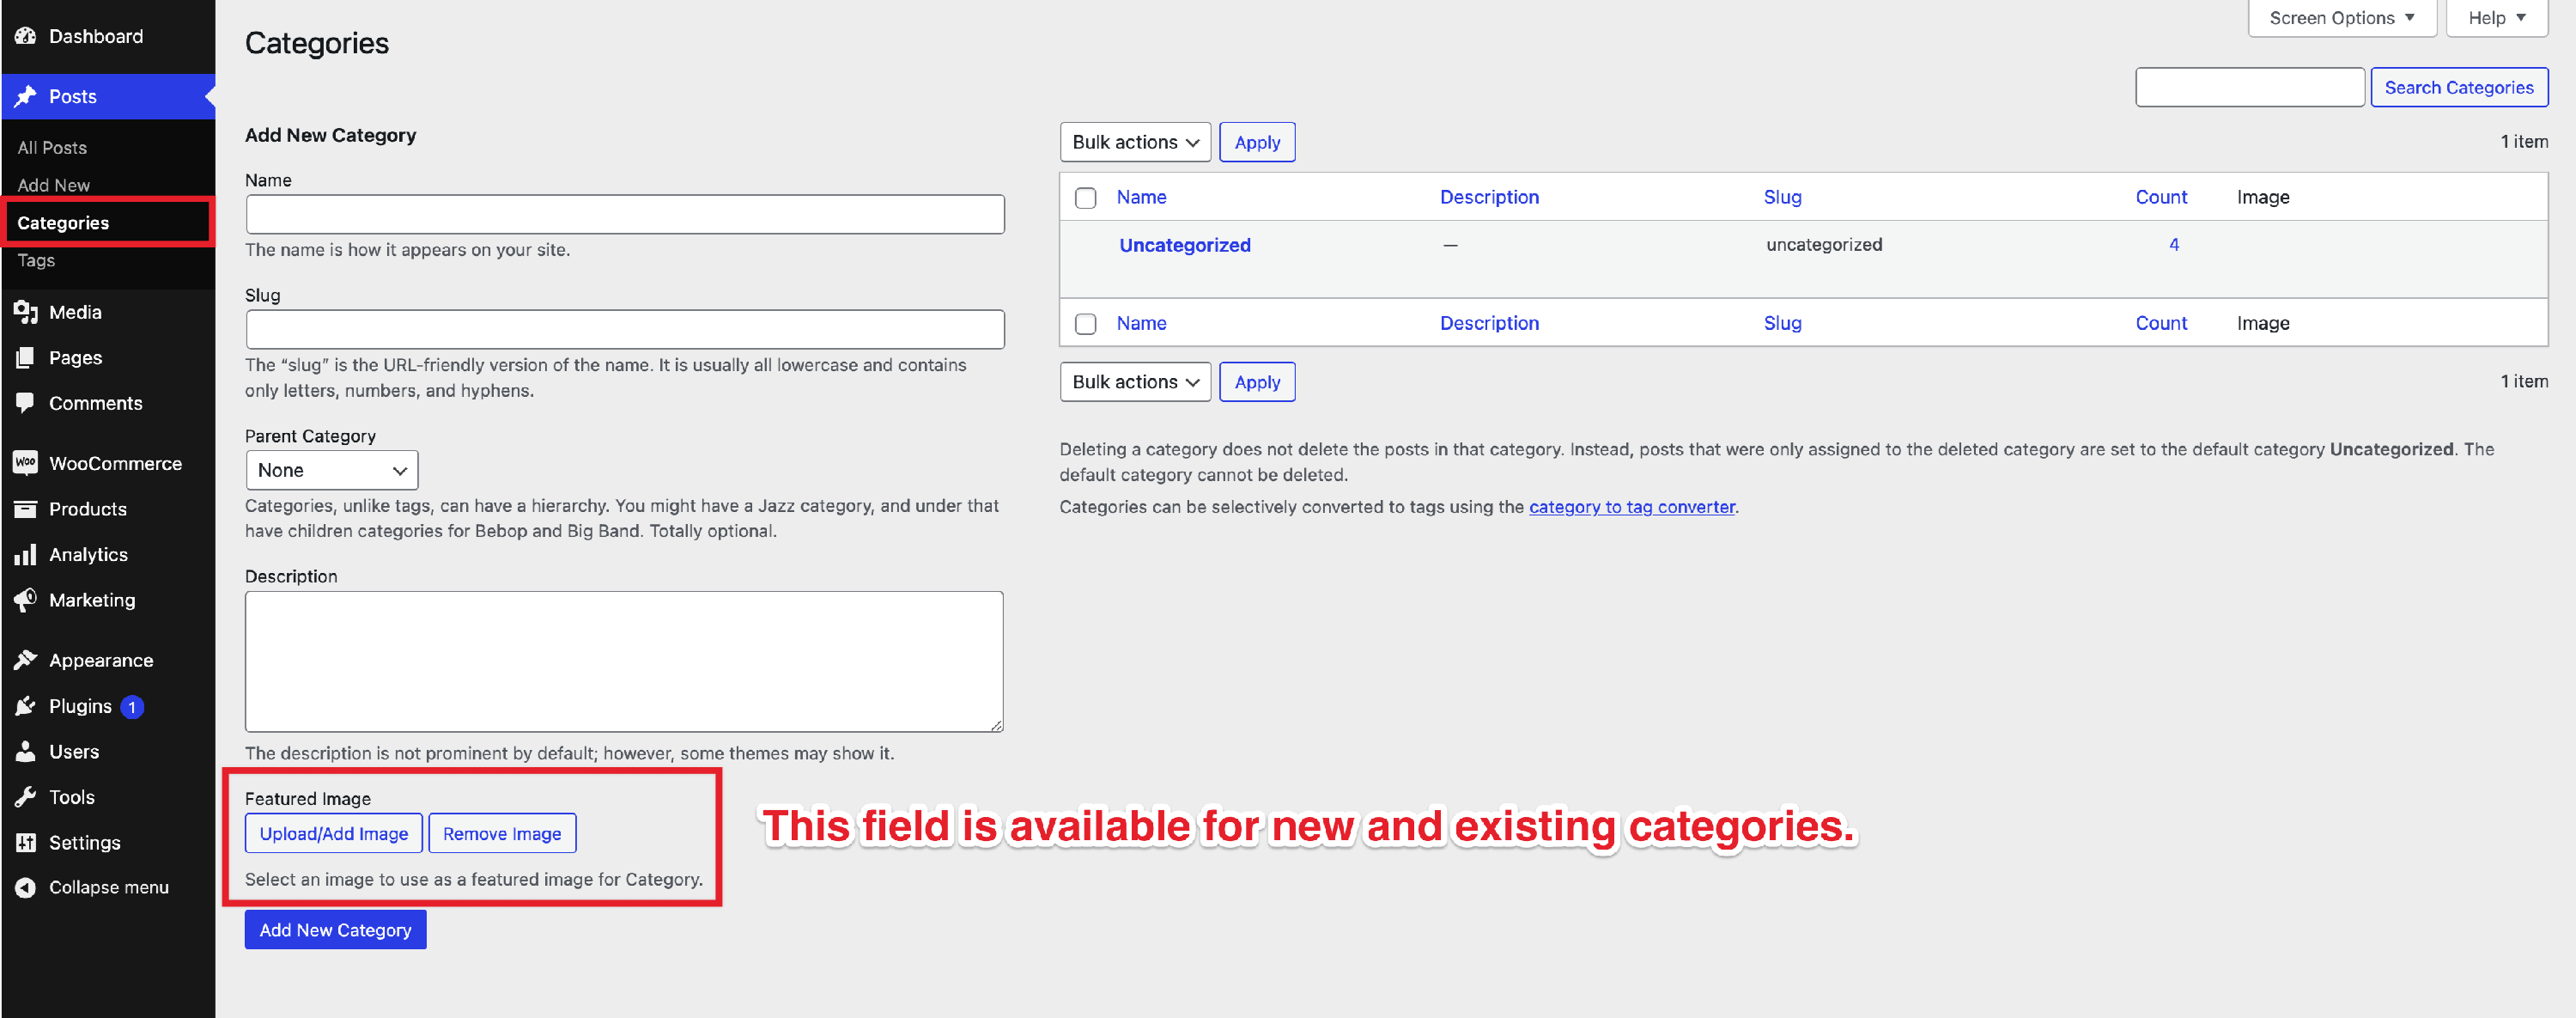
Task: Expand the Help panel
Action: (x=2496, y=18)
